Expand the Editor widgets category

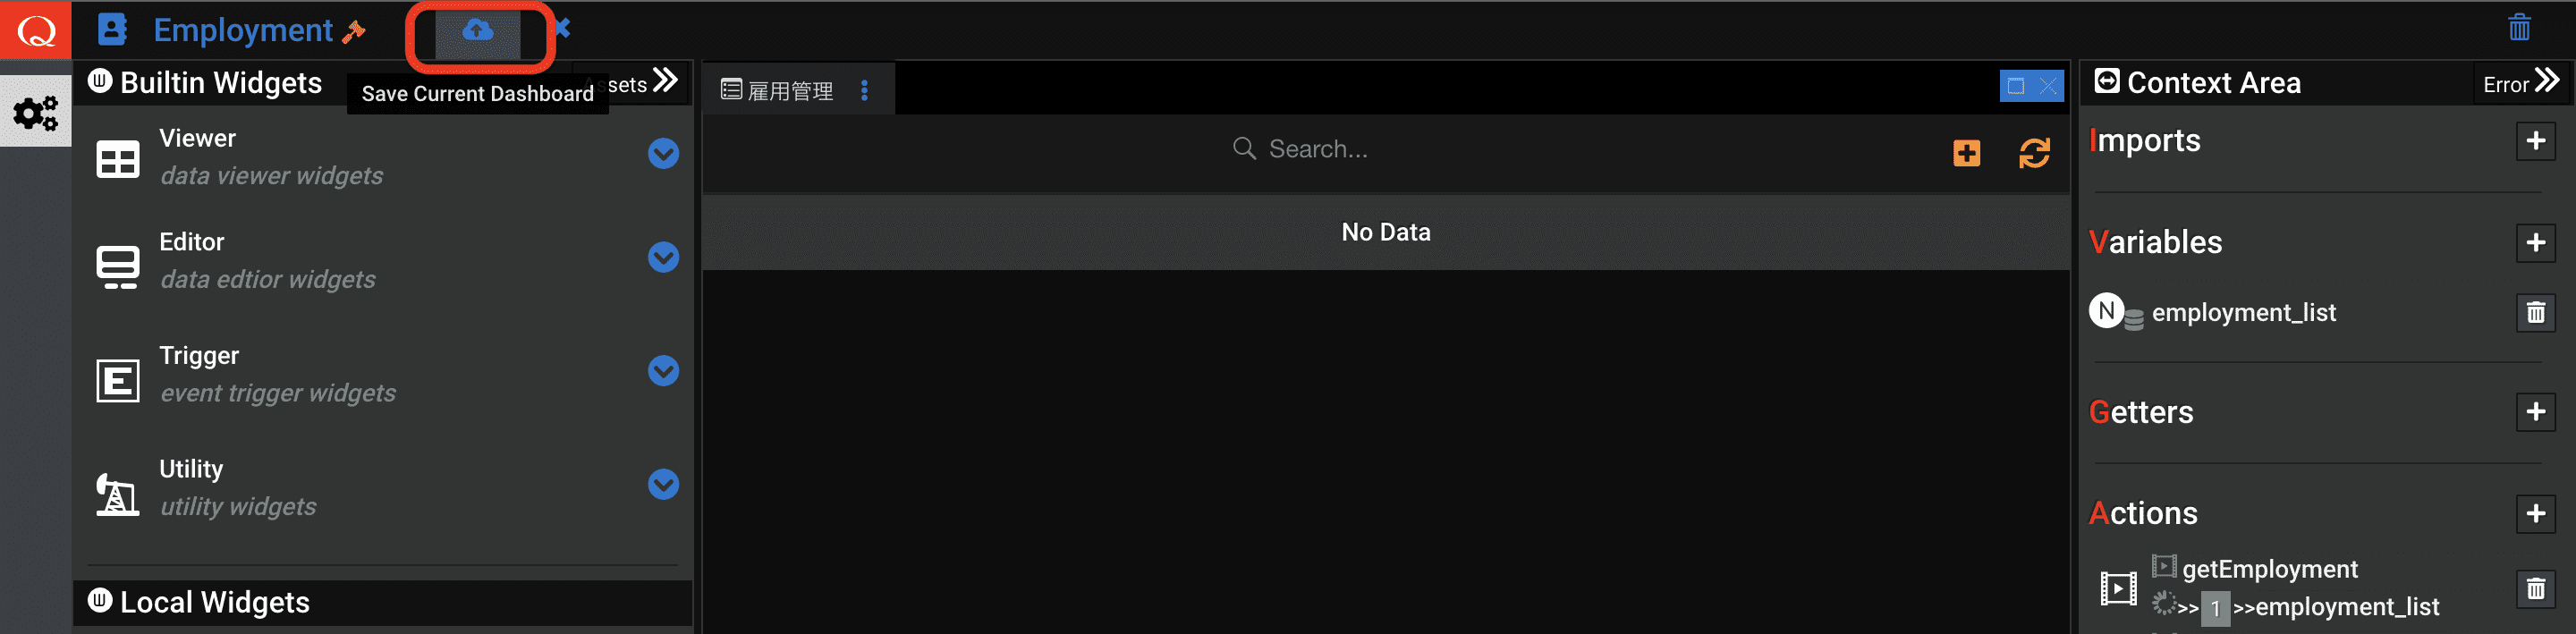(663, 258)
